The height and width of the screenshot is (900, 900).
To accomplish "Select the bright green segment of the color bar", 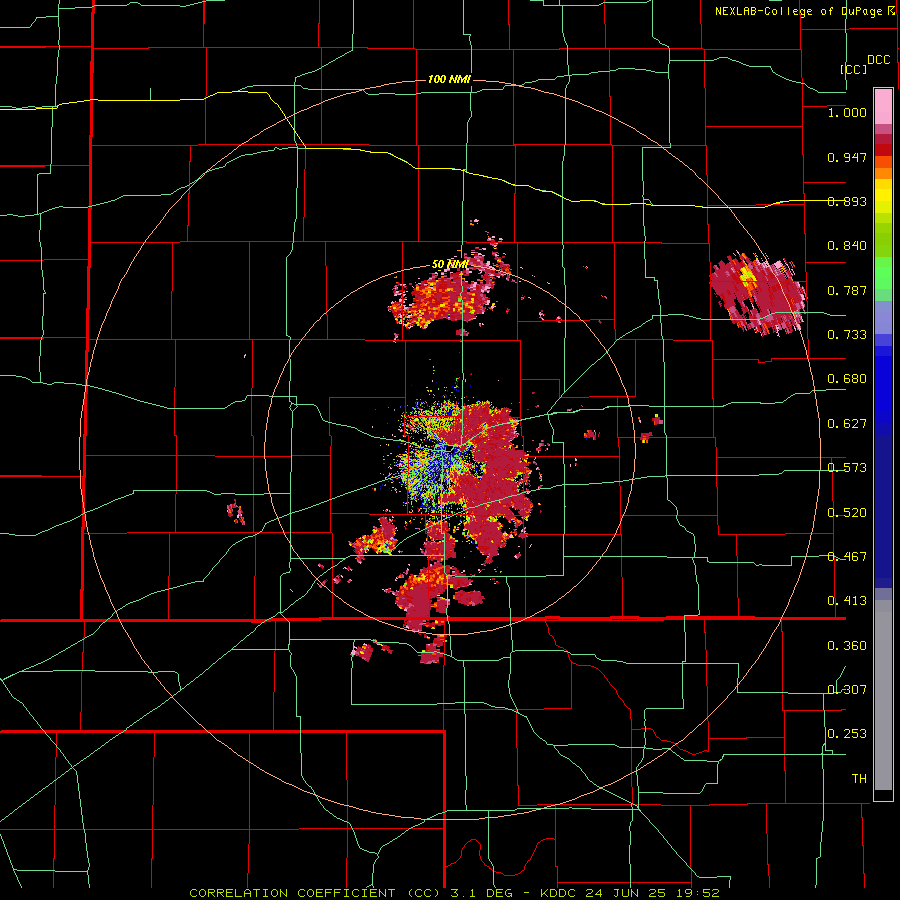I will click(x=883, y=273).
